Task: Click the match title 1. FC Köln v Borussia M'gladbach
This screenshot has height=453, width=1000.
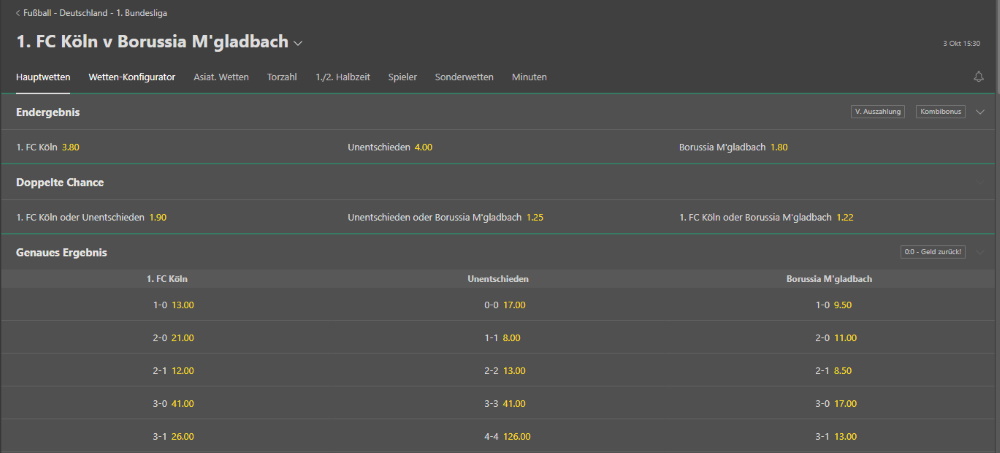Action: tap(152, 42)
